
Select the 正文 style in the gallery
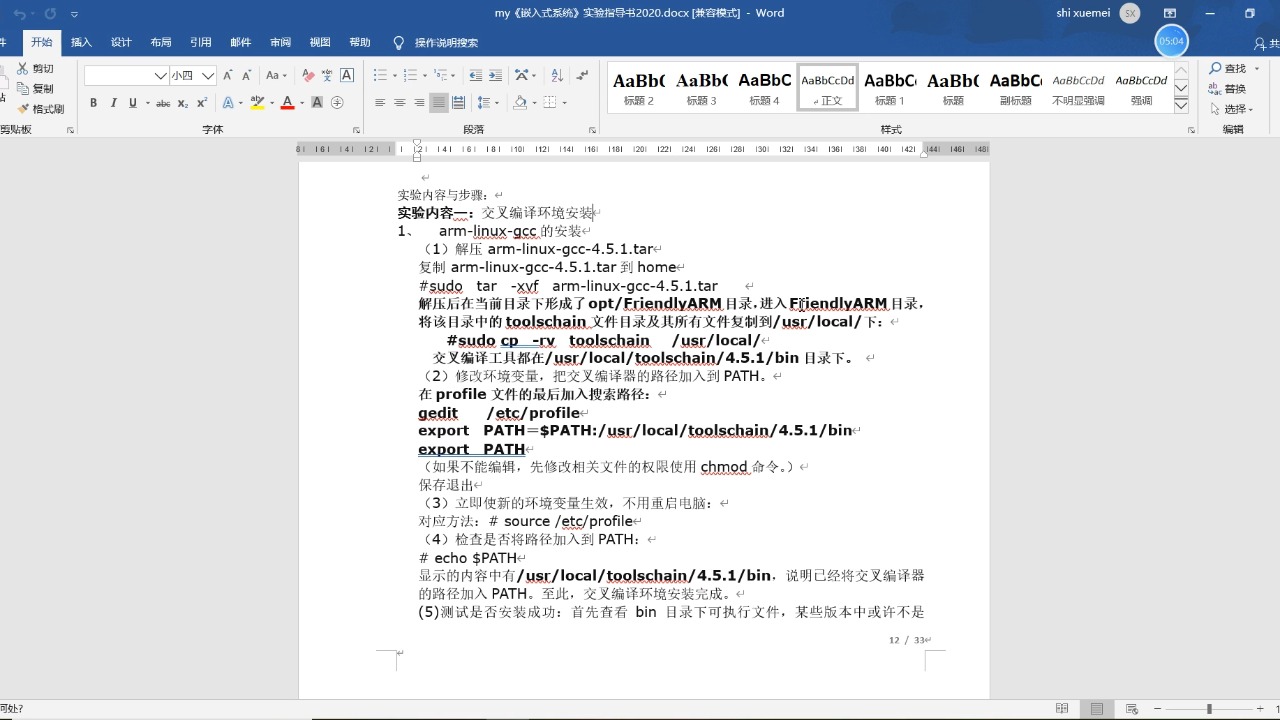[826, 88]
